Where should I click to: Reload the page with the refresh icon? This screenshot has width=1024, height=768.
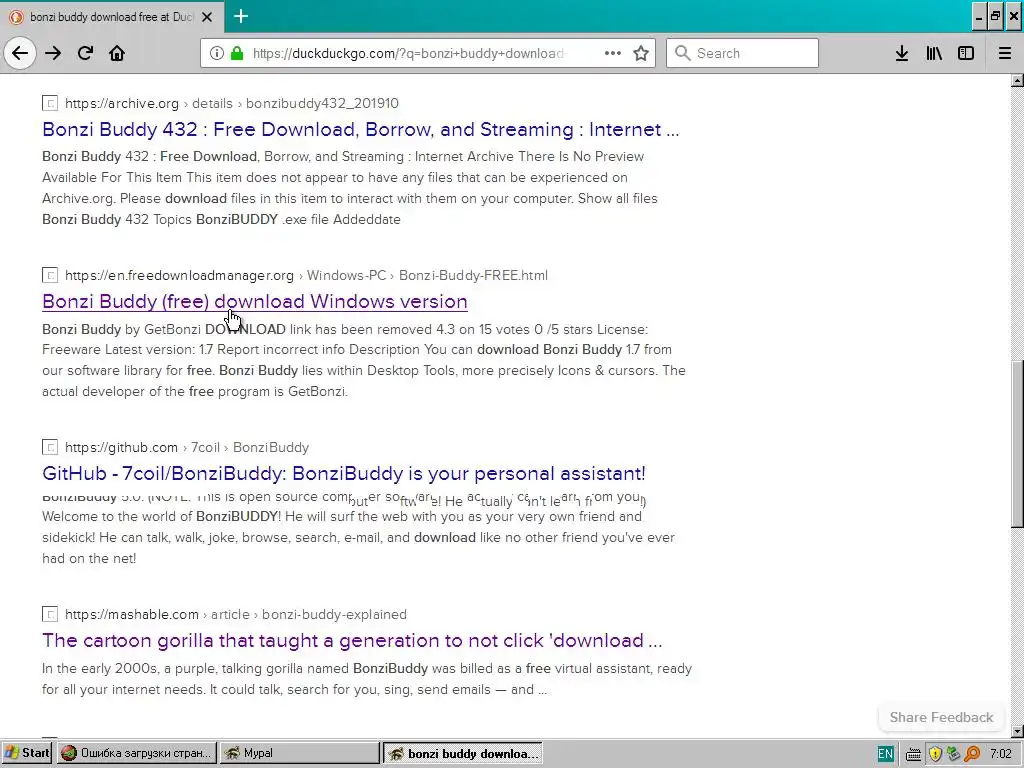click(x=85, y=53)
